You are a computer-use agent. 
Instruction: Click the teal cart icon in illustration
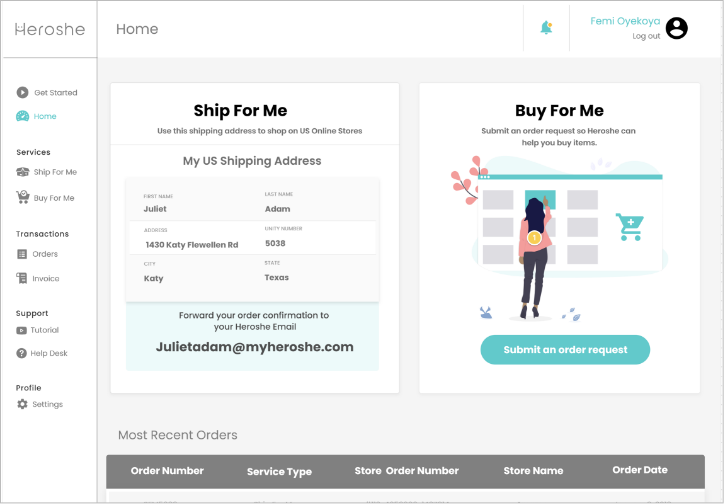(630, 227)
